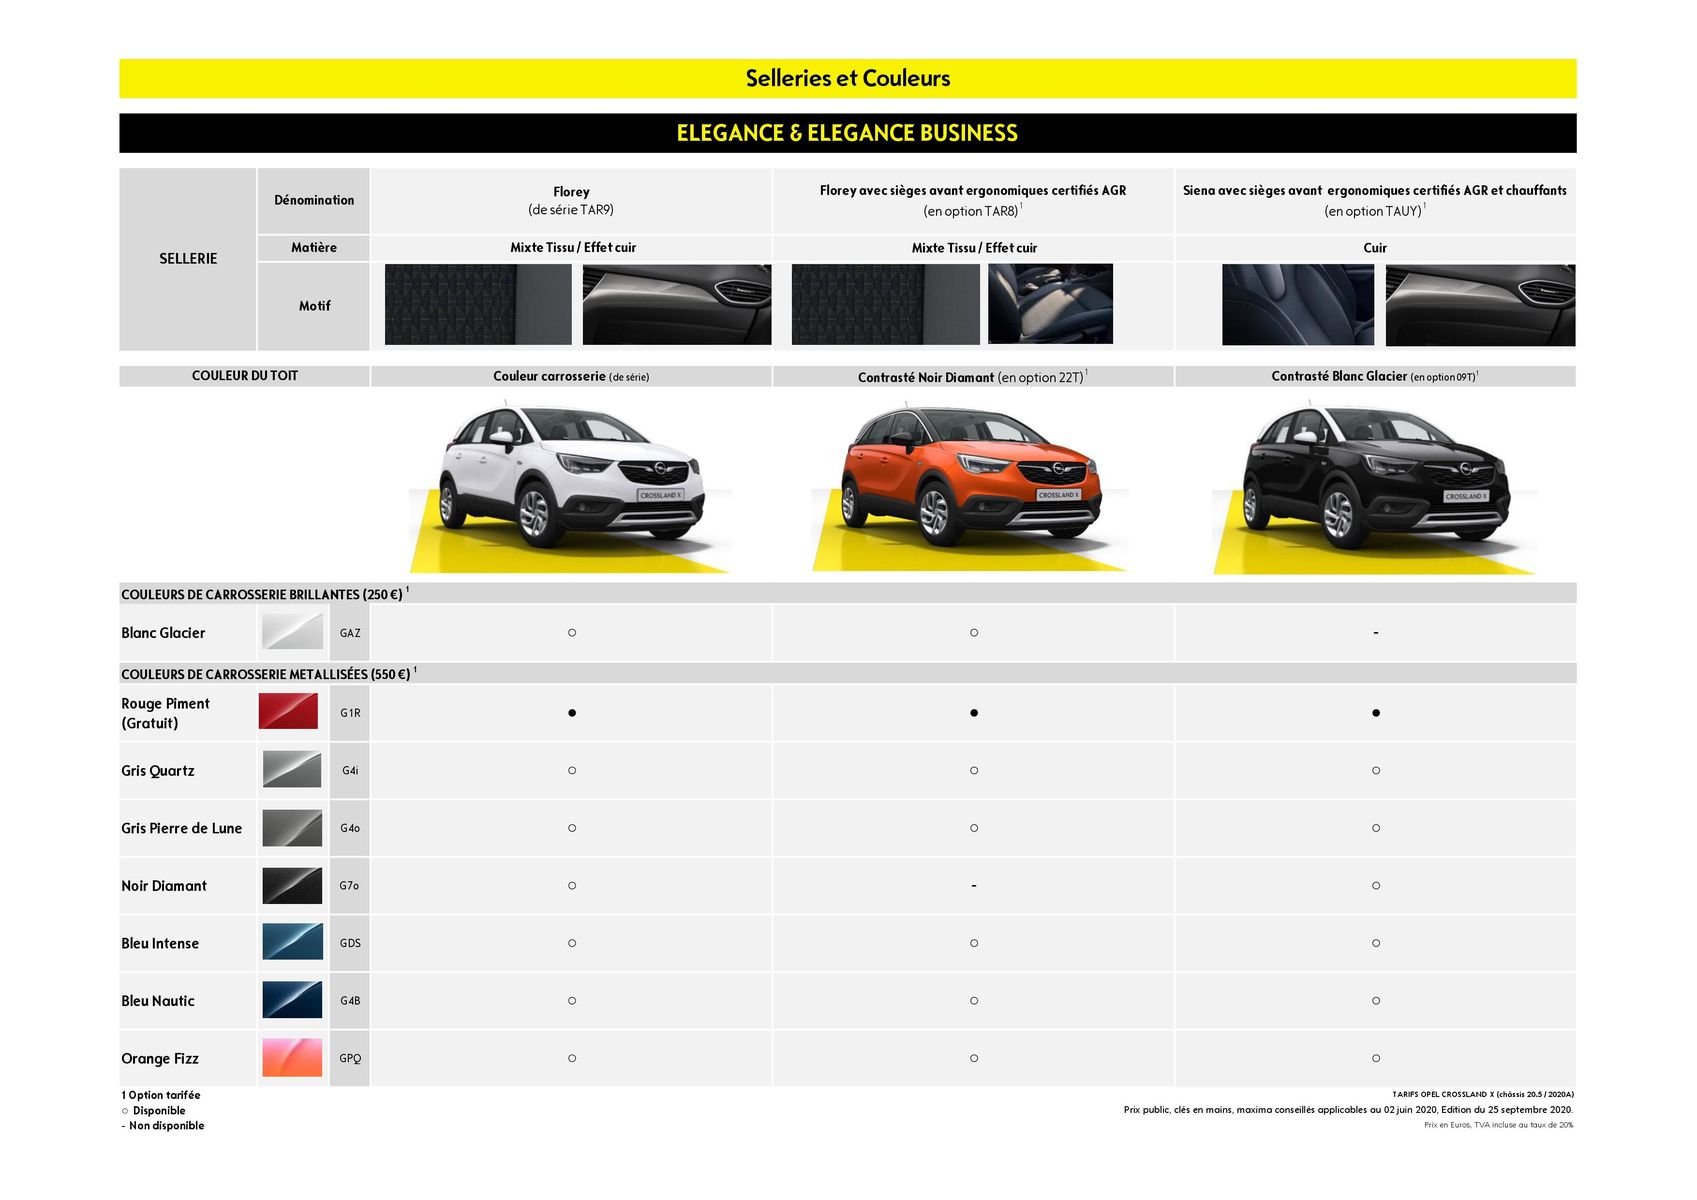Click the "Blanc Glacier" row label
This screenshot has width=1697, height=1200.
click(x=163, y=633)
